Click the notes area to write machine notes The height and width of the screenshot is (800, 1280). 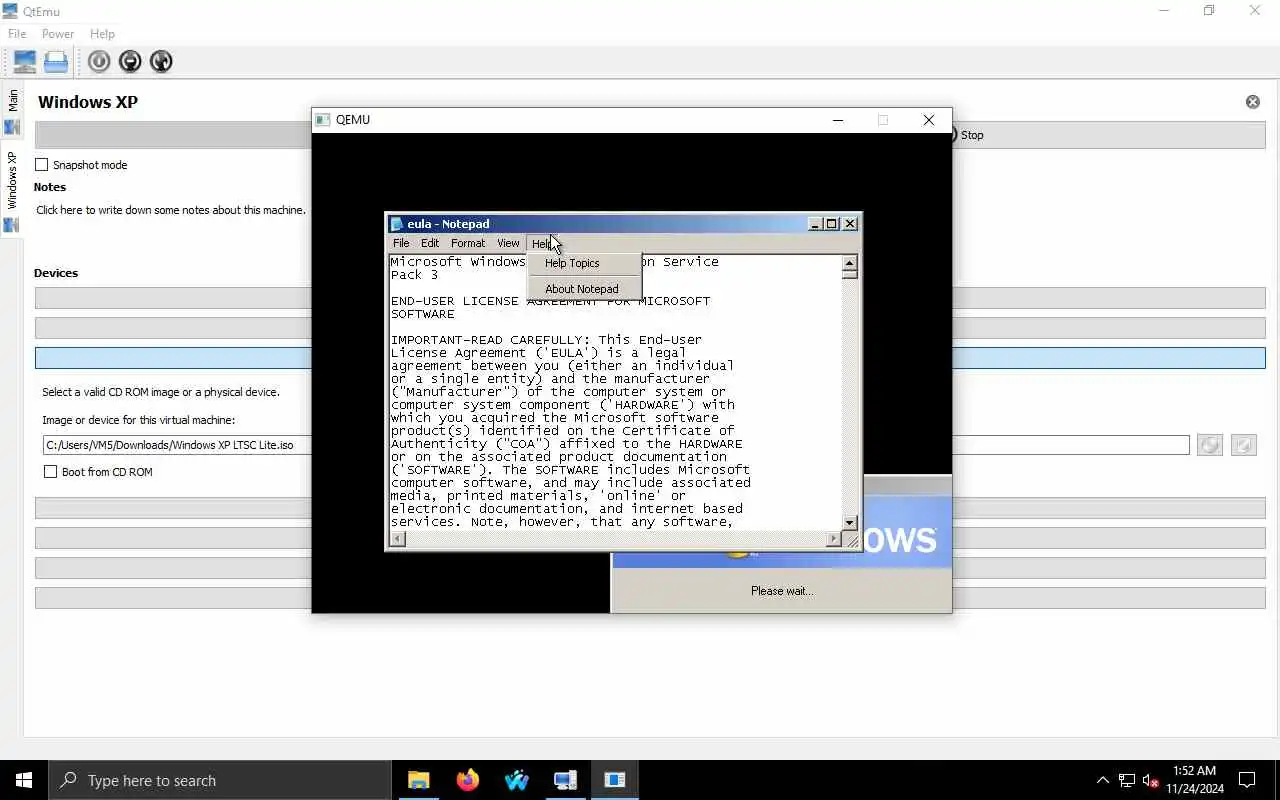[x=171, y=210]
